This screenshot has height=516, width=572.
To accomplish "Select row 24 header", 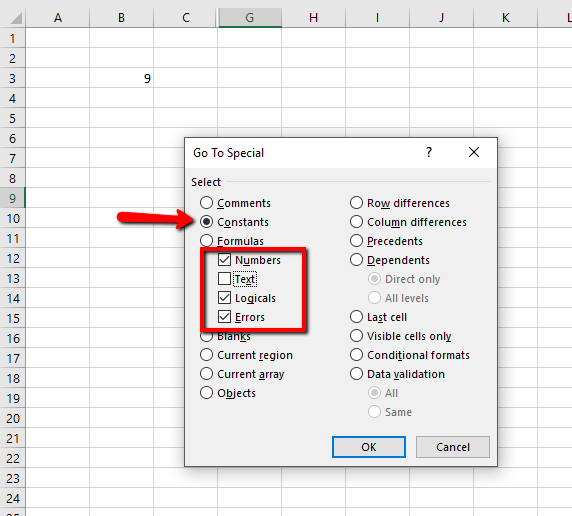I will [13, 498].
